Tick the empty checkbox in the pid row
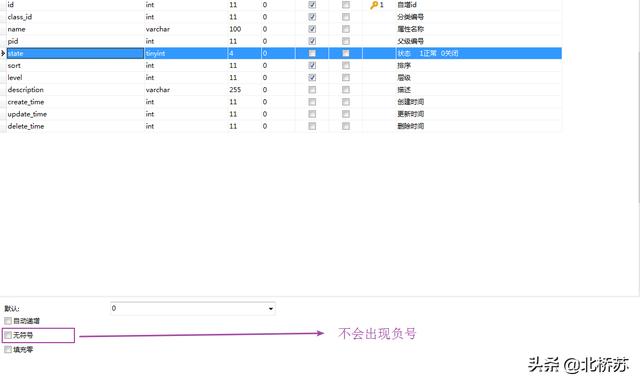 pos(346,41)
